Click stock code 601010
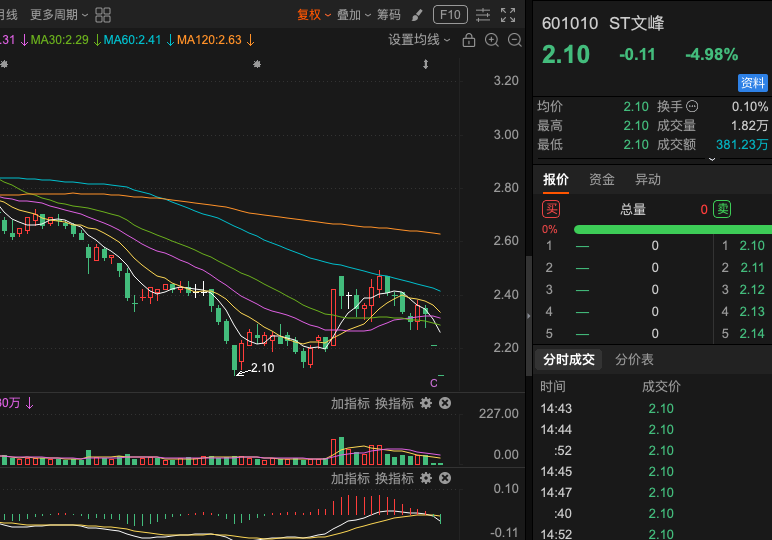 point(570,23)
